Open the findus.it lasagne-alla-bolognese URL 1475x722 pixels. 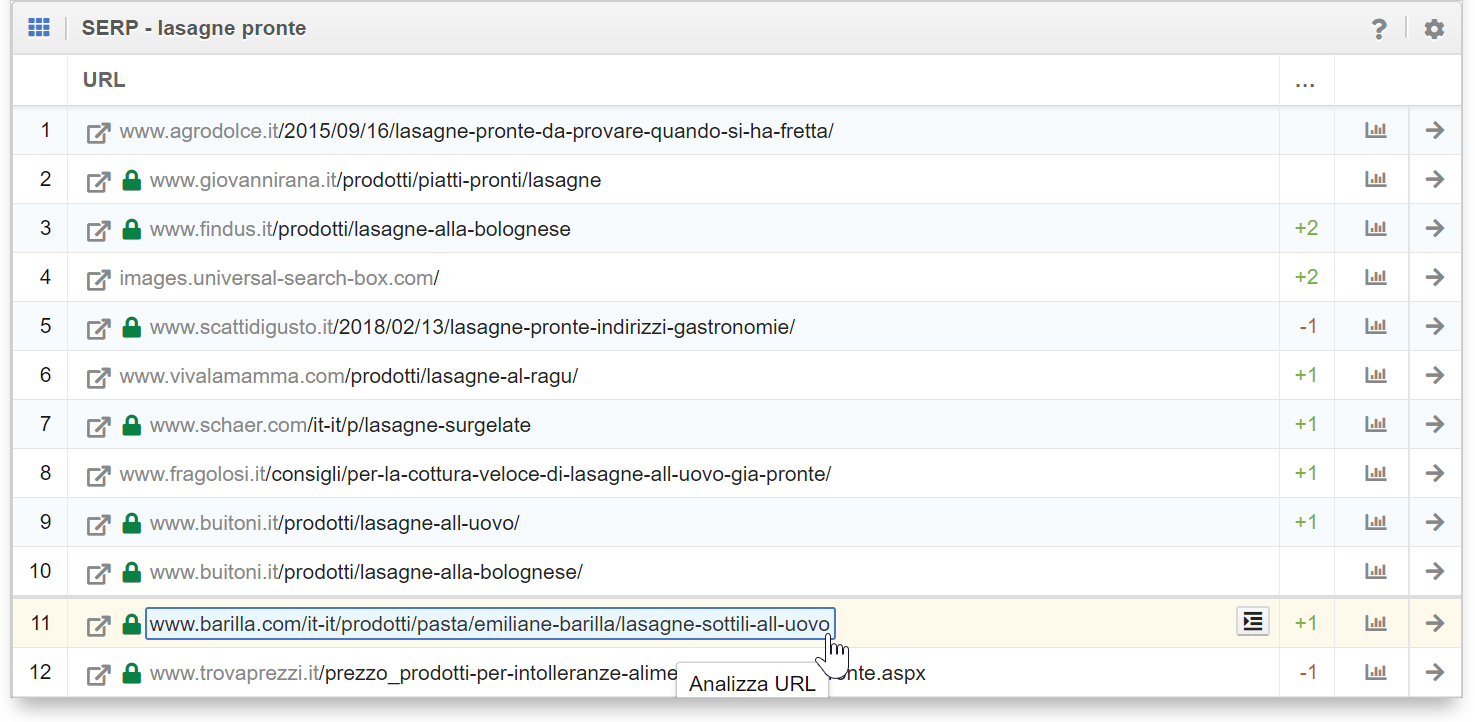pyautogui.click(x=360, y=229)
